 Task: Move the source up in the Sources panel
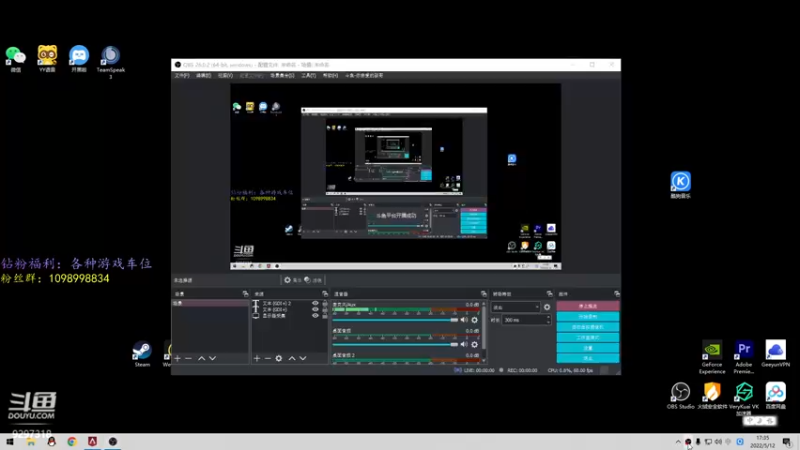[292, 358]
